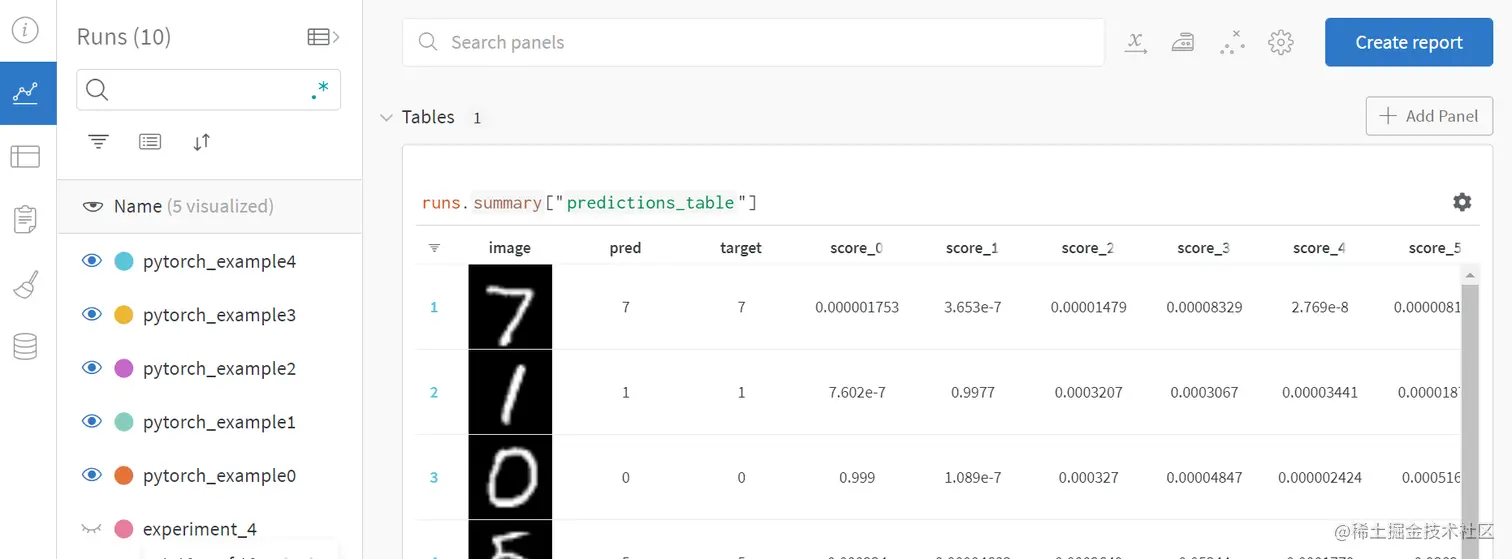Open the reports clipboard icon
This screenshot has height=559, width=1512.
(x=25, y=219)
